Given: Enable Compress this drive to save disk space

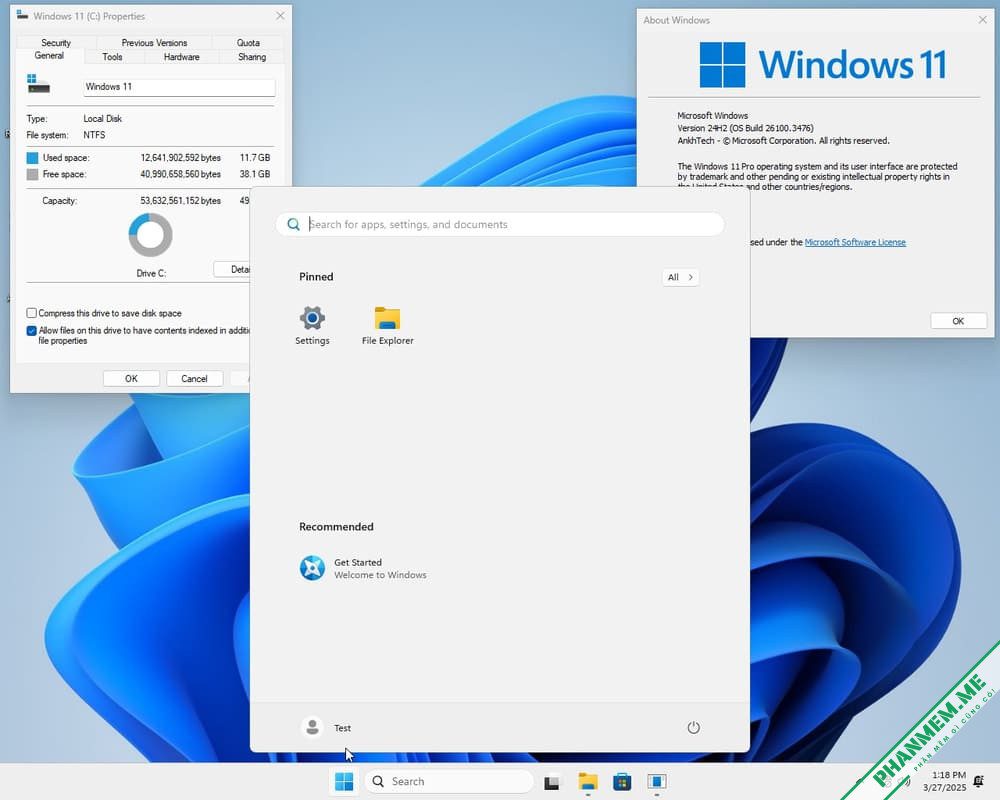Looking at the screenshot, I should [x=31, y=313].
